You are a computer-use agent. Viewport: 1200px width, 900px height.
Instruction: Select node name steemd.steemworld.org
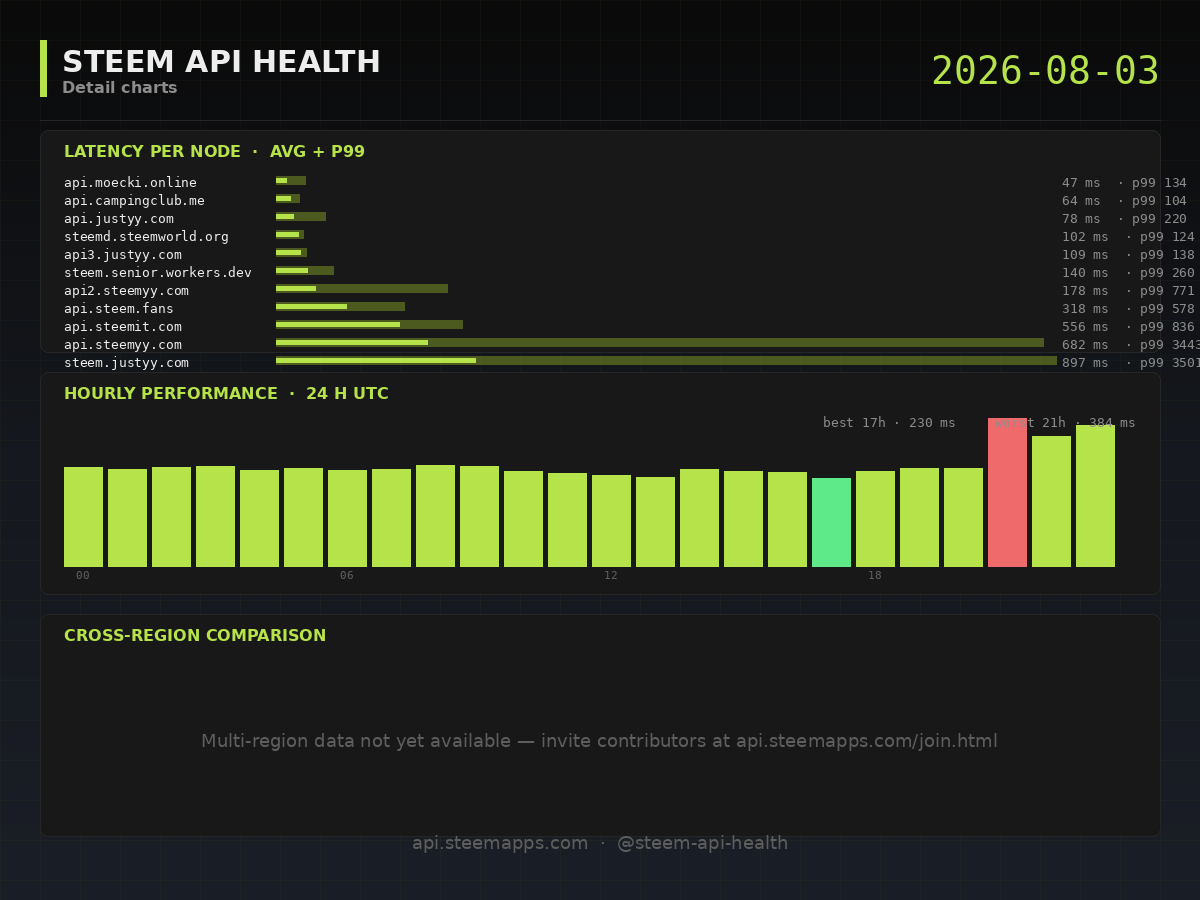coord(146,237)
